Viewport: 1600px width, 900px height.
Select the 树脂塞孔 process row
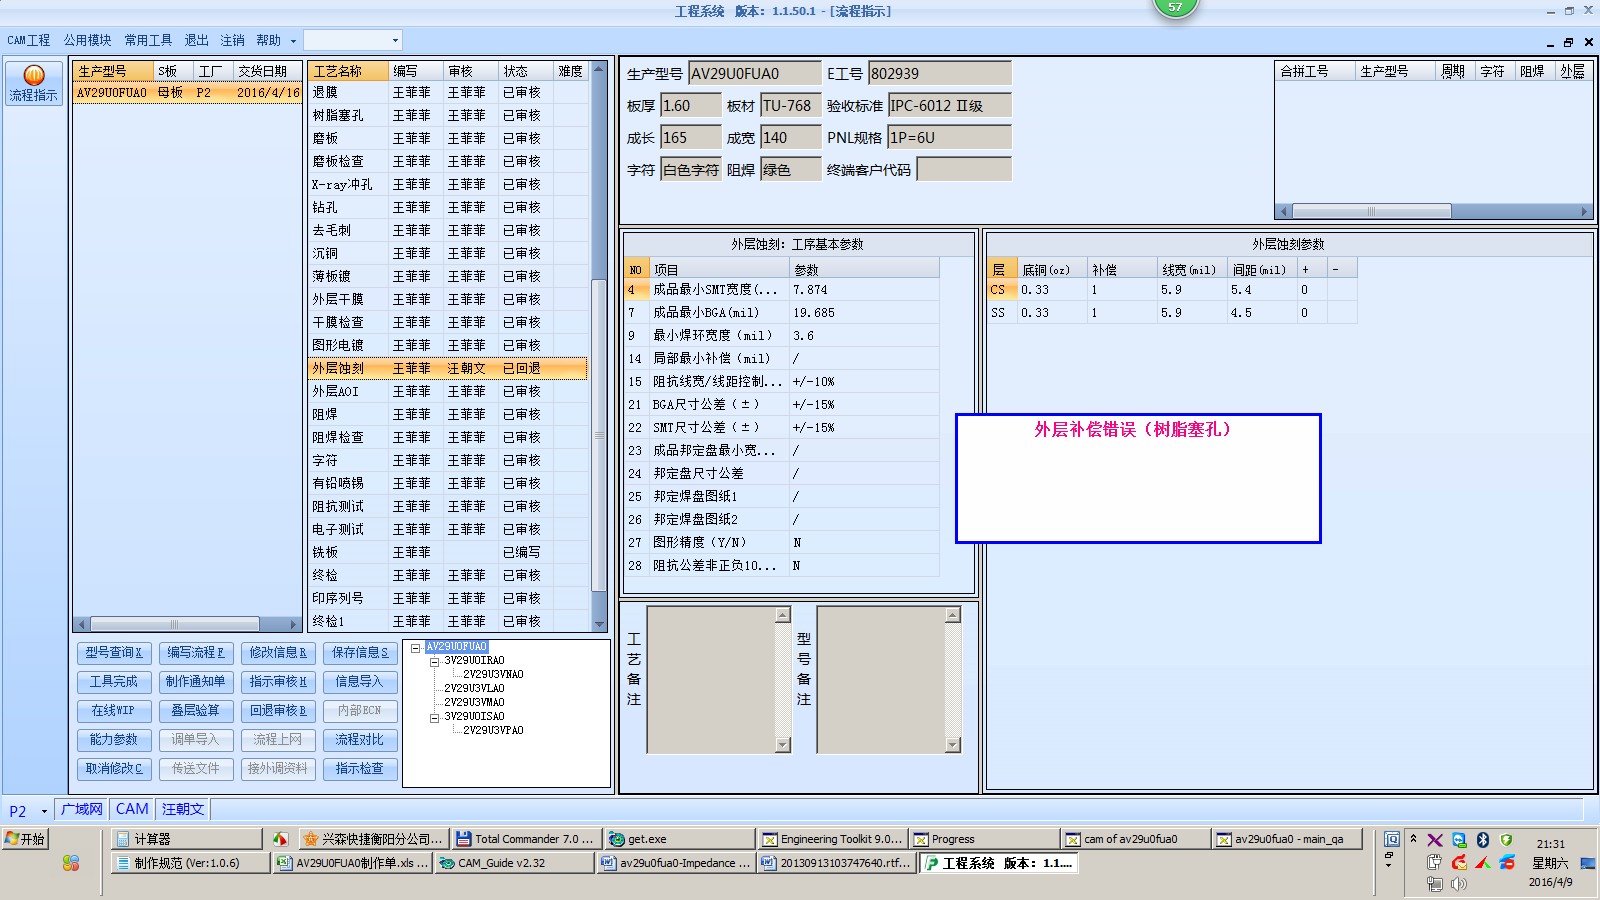click(448, 116)
